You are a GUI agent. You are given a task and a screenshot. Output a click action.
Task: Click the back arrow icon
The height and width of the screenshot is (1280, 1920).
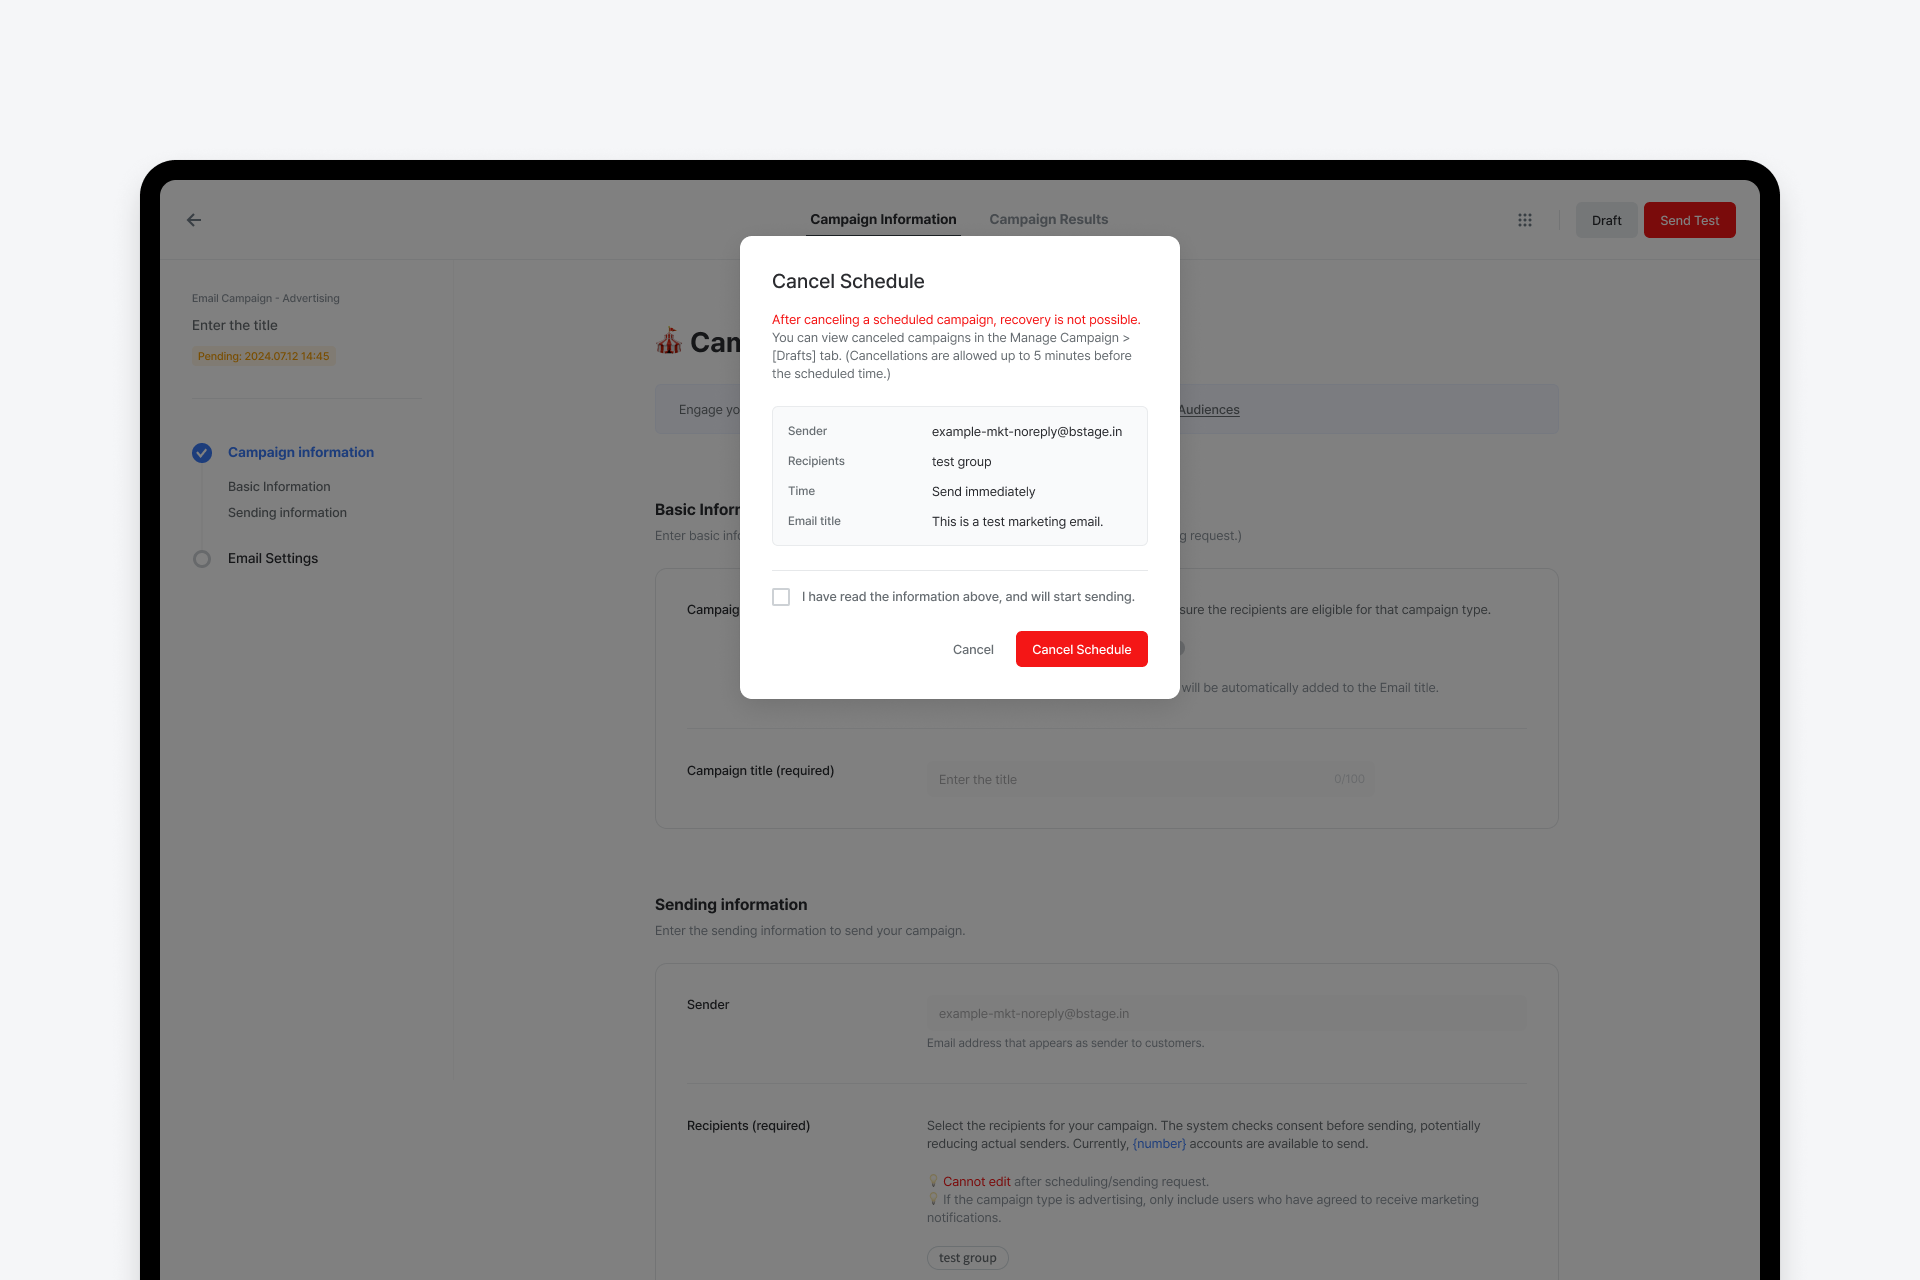click(194, 220)
